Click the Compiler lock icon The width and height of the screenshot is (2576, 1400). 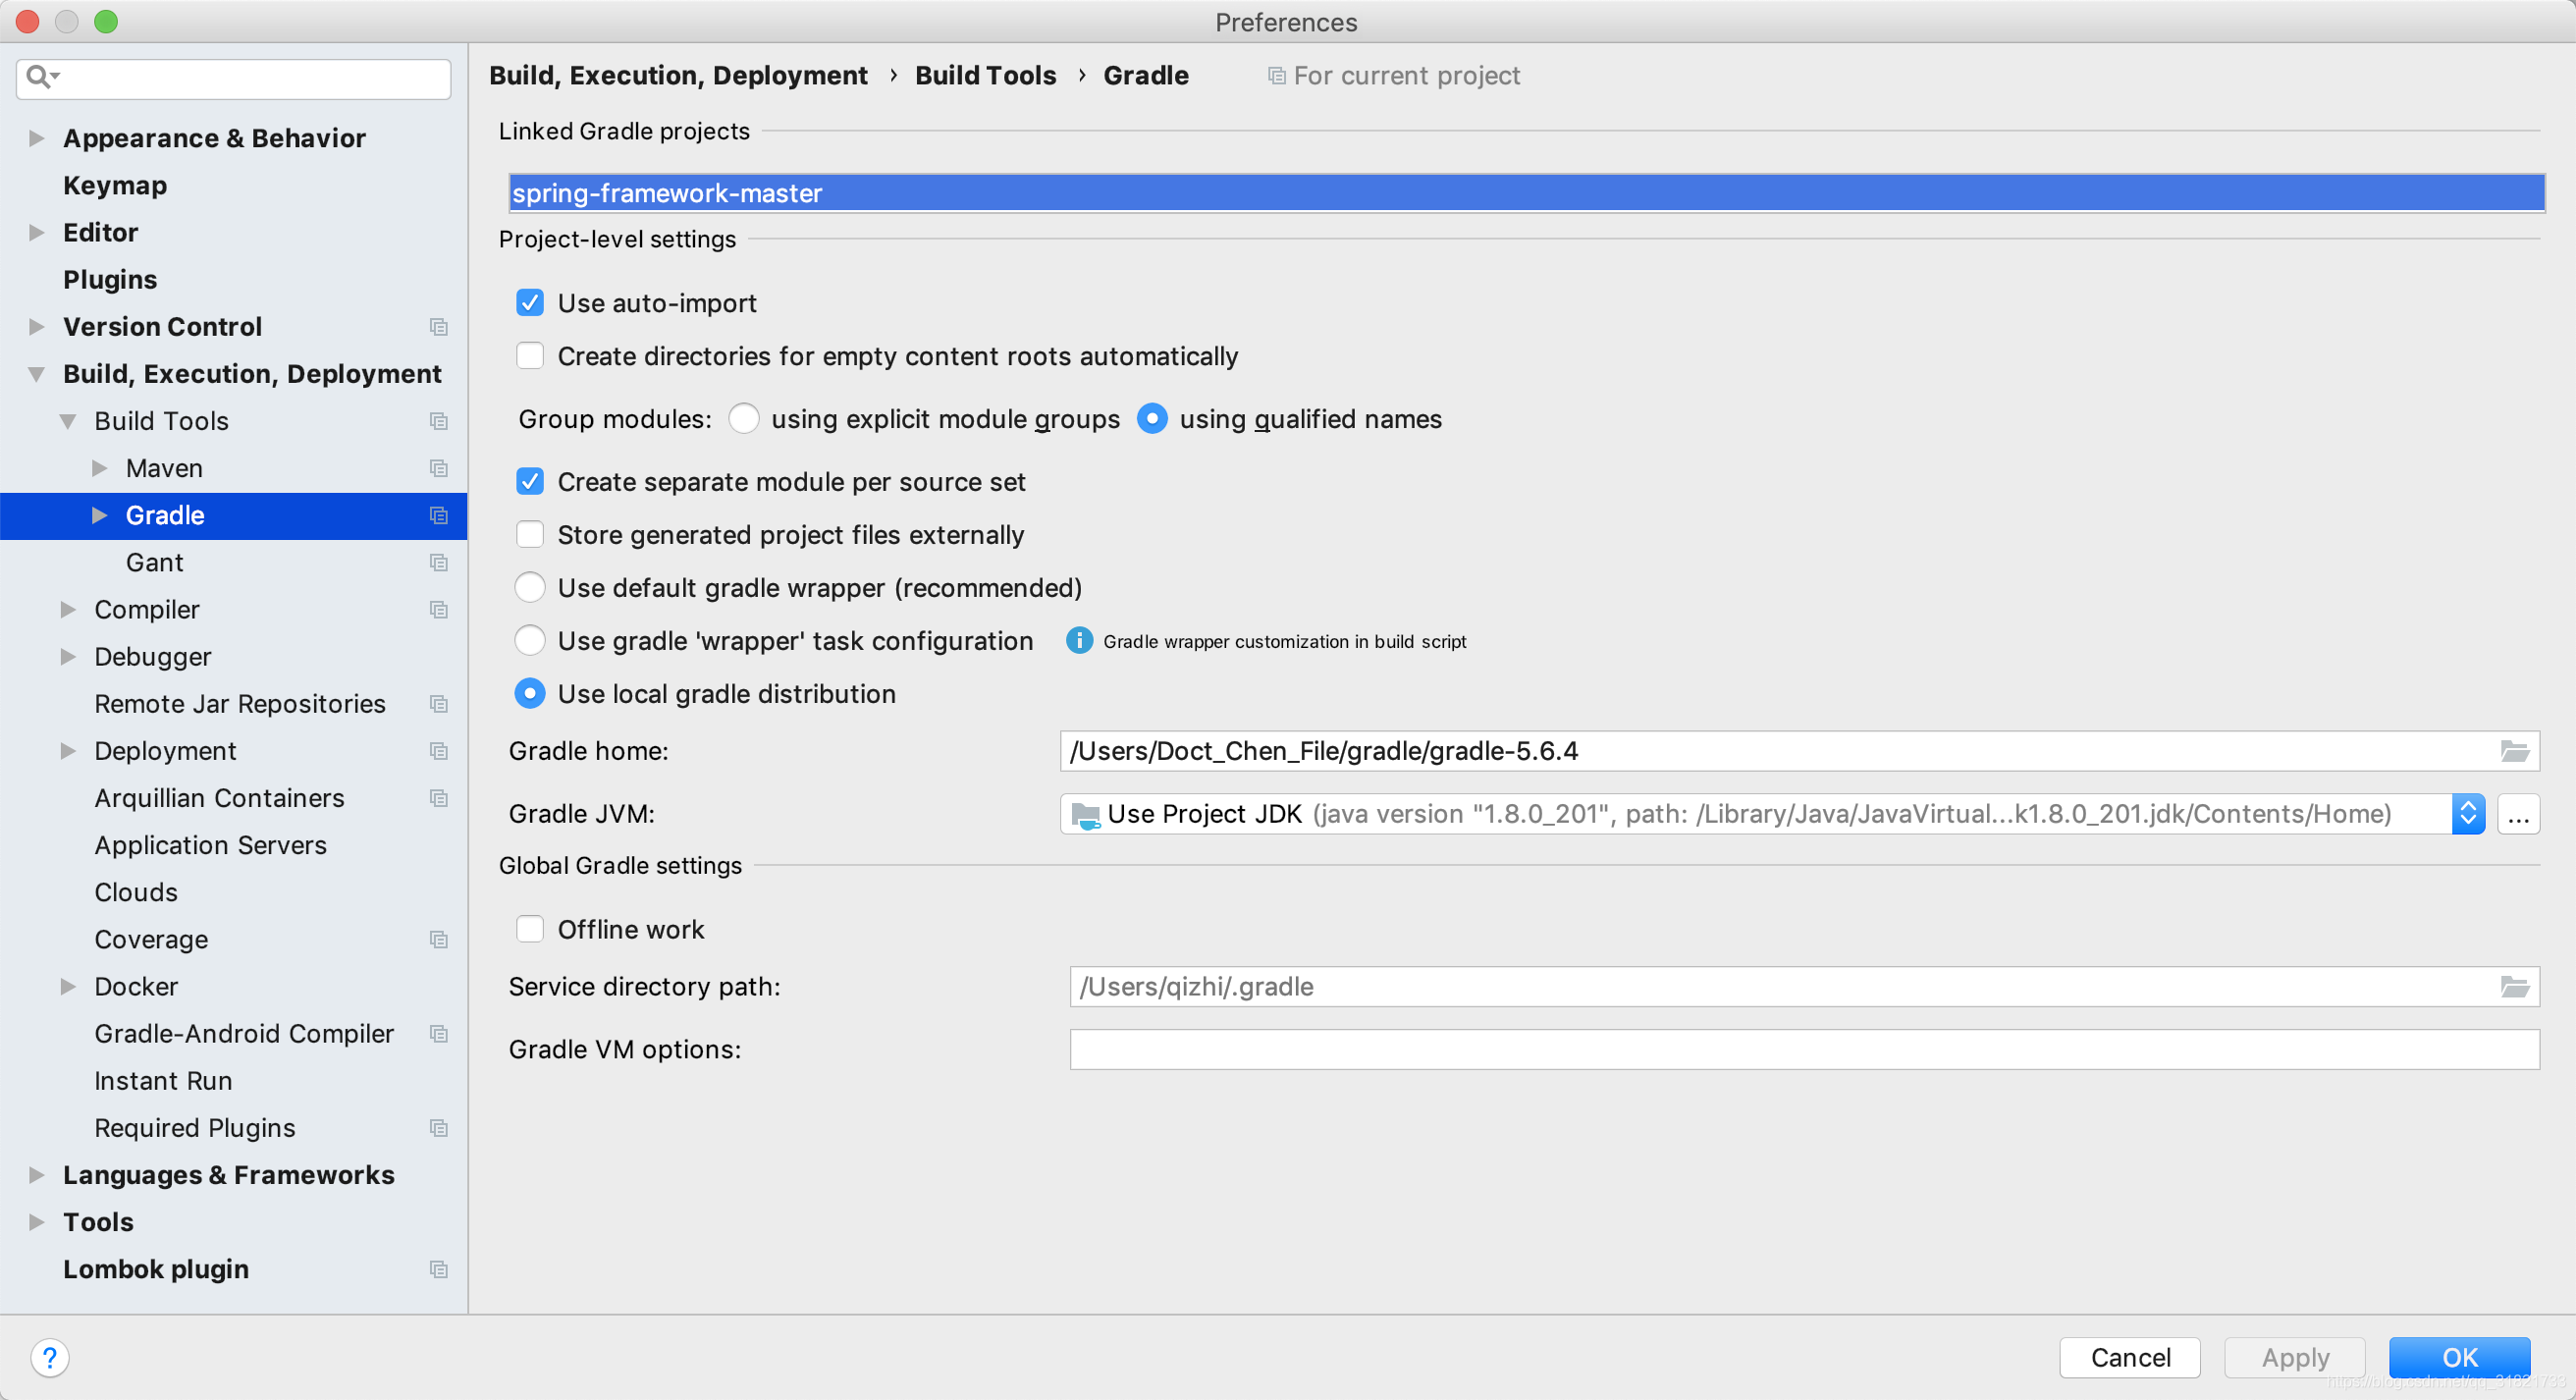436,611
